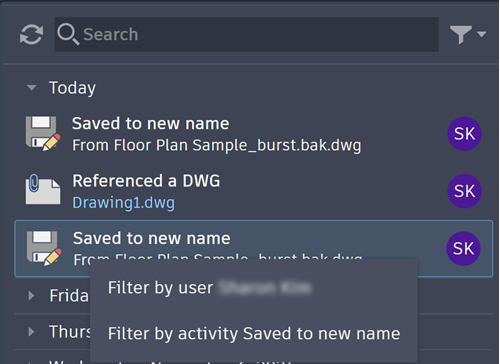Collapse the Today group

(x=32, y=88)
